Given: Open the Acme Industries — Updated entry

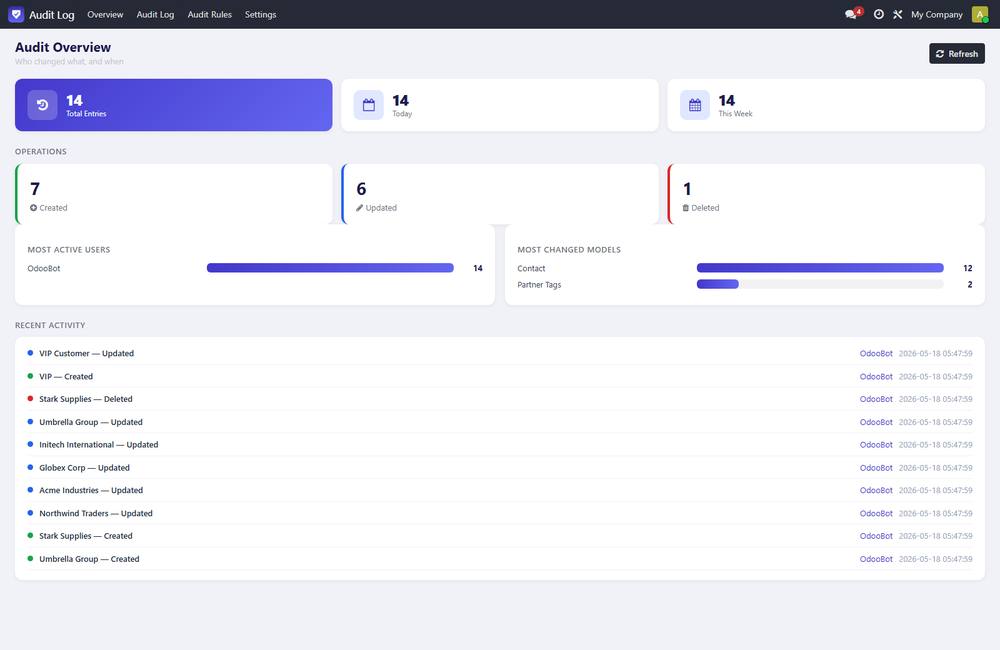Looking at the screenshot, I should tap(500, 490).
